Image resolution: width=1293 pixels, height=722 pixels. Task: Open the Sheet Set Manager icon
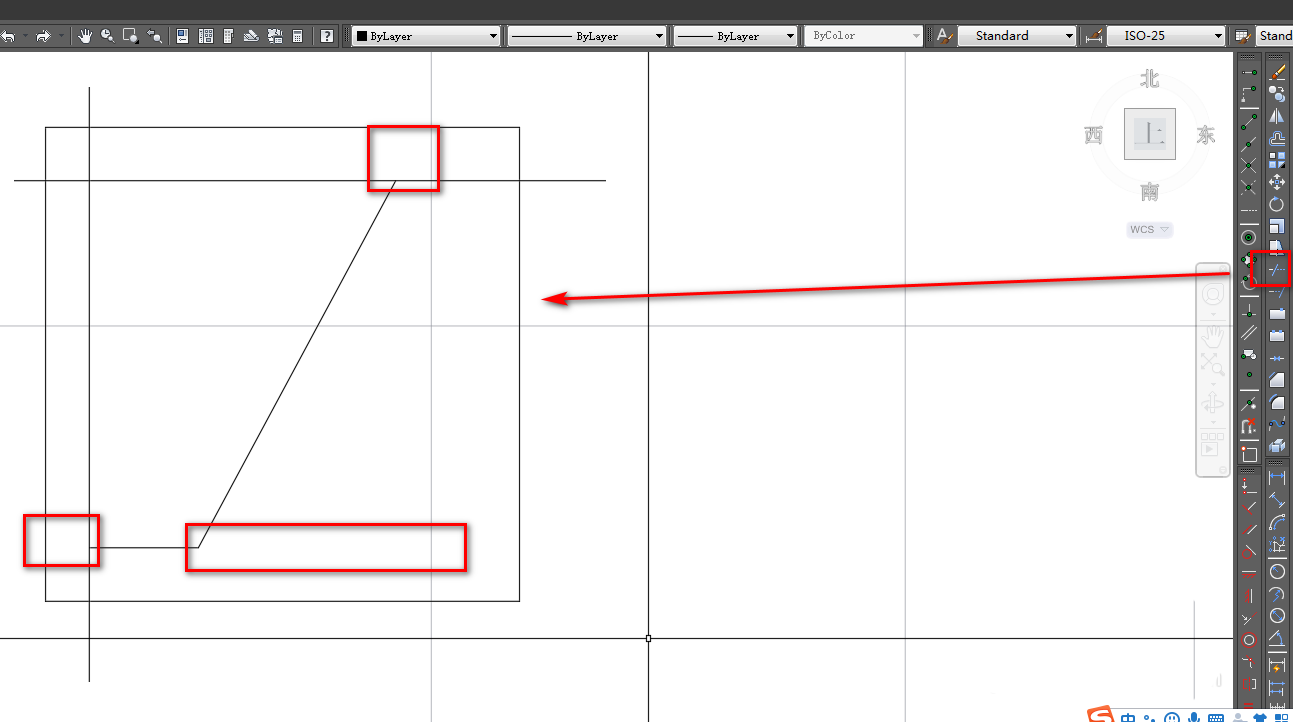251,36
